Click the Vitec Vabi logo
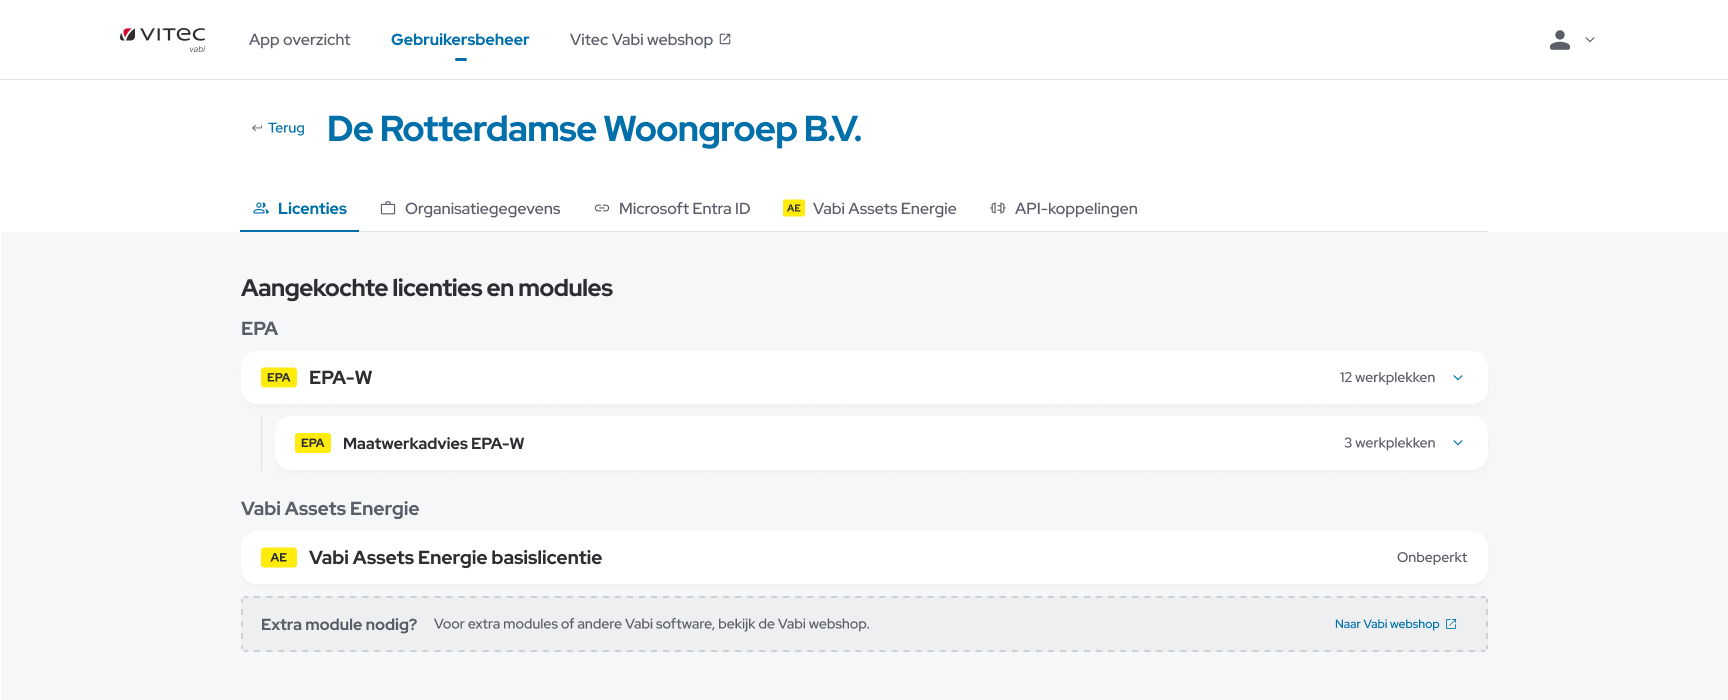This screenshot has height=700, width=1728. point(163,38)
